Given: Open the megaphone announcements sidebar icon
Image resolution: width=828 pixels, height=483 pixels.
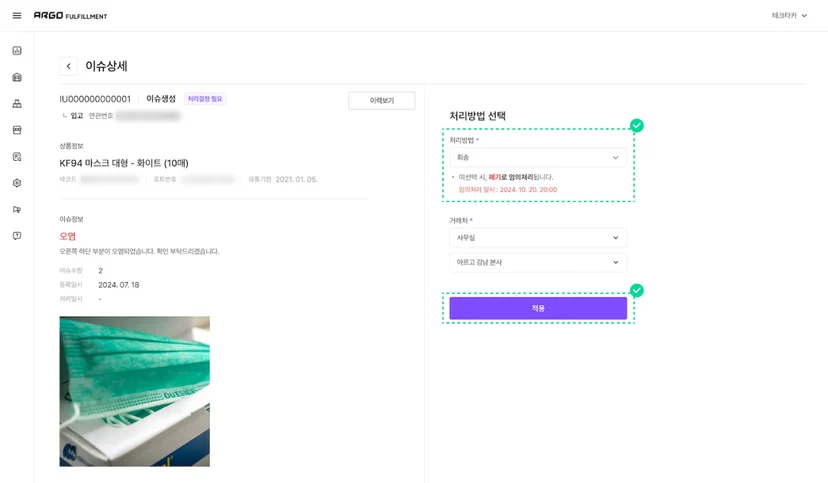Looking at the screenshot, I should 17,209.
